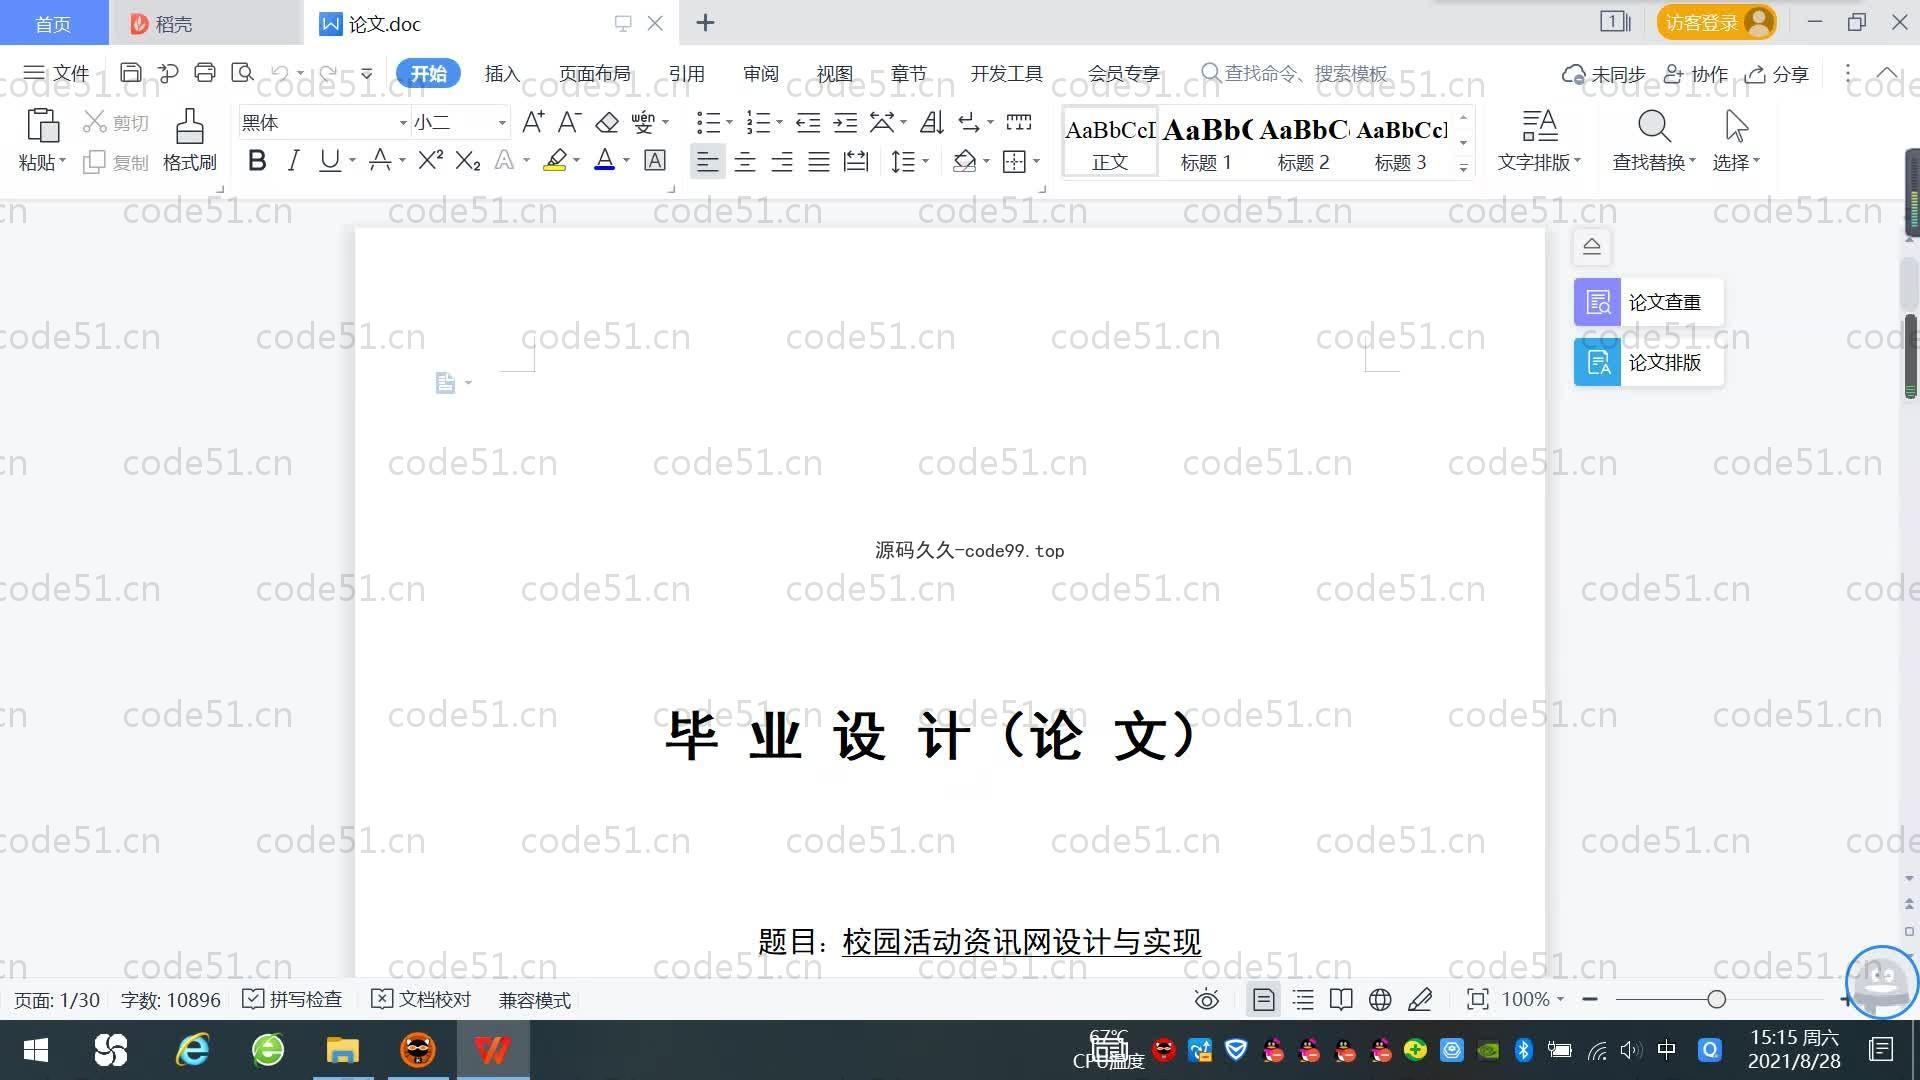Open the 插入 (Insert) tab
The width and height of the screenshot is (1920, 1080).
502,73
